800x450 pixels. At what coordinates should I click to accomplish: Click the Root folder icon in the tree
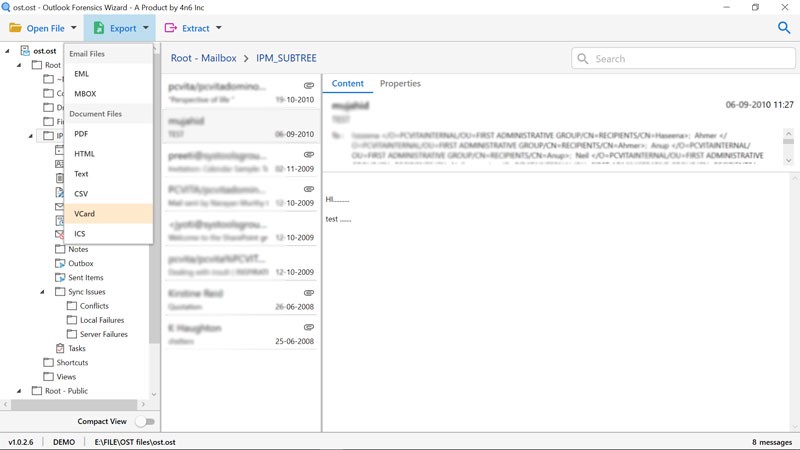click(37, 65)
